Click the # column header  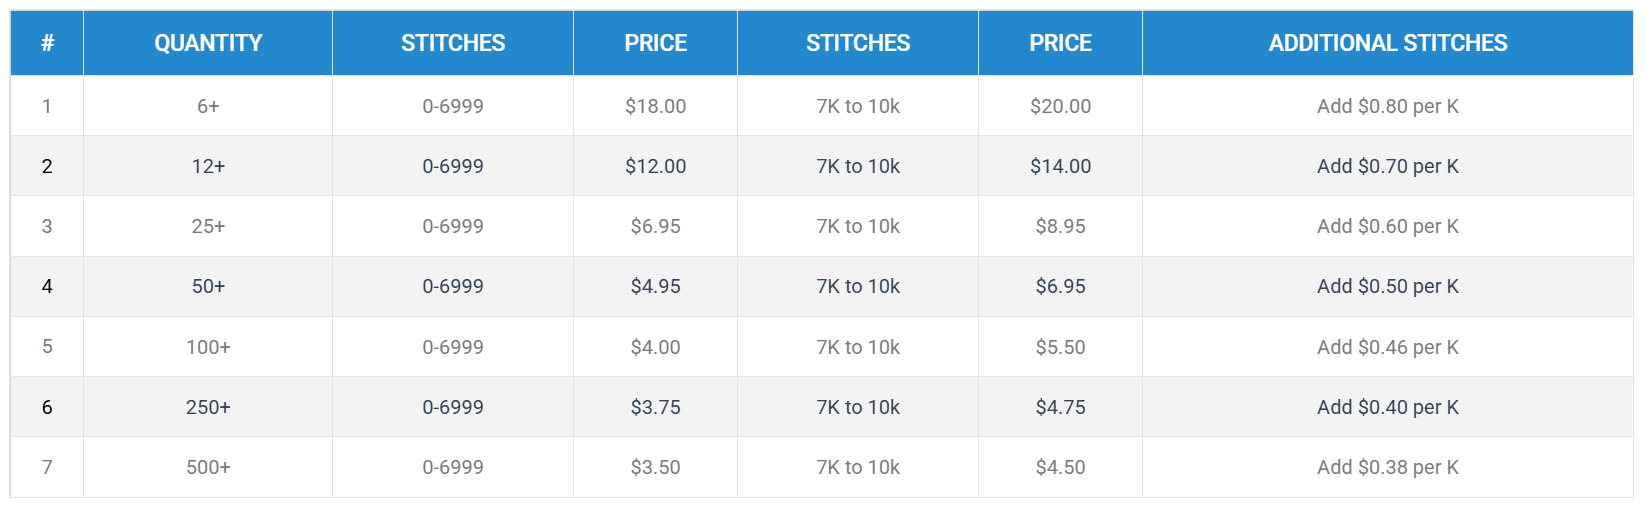pos(47,43)
